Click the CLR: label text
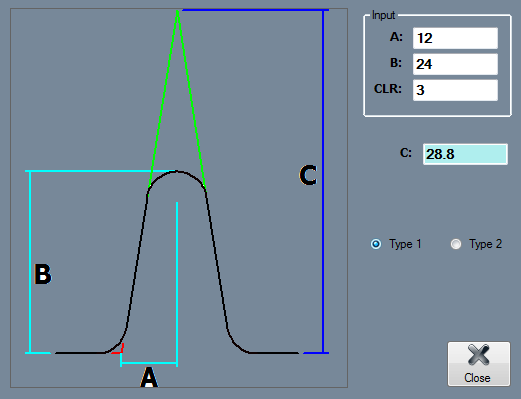 tap(388, 89)
